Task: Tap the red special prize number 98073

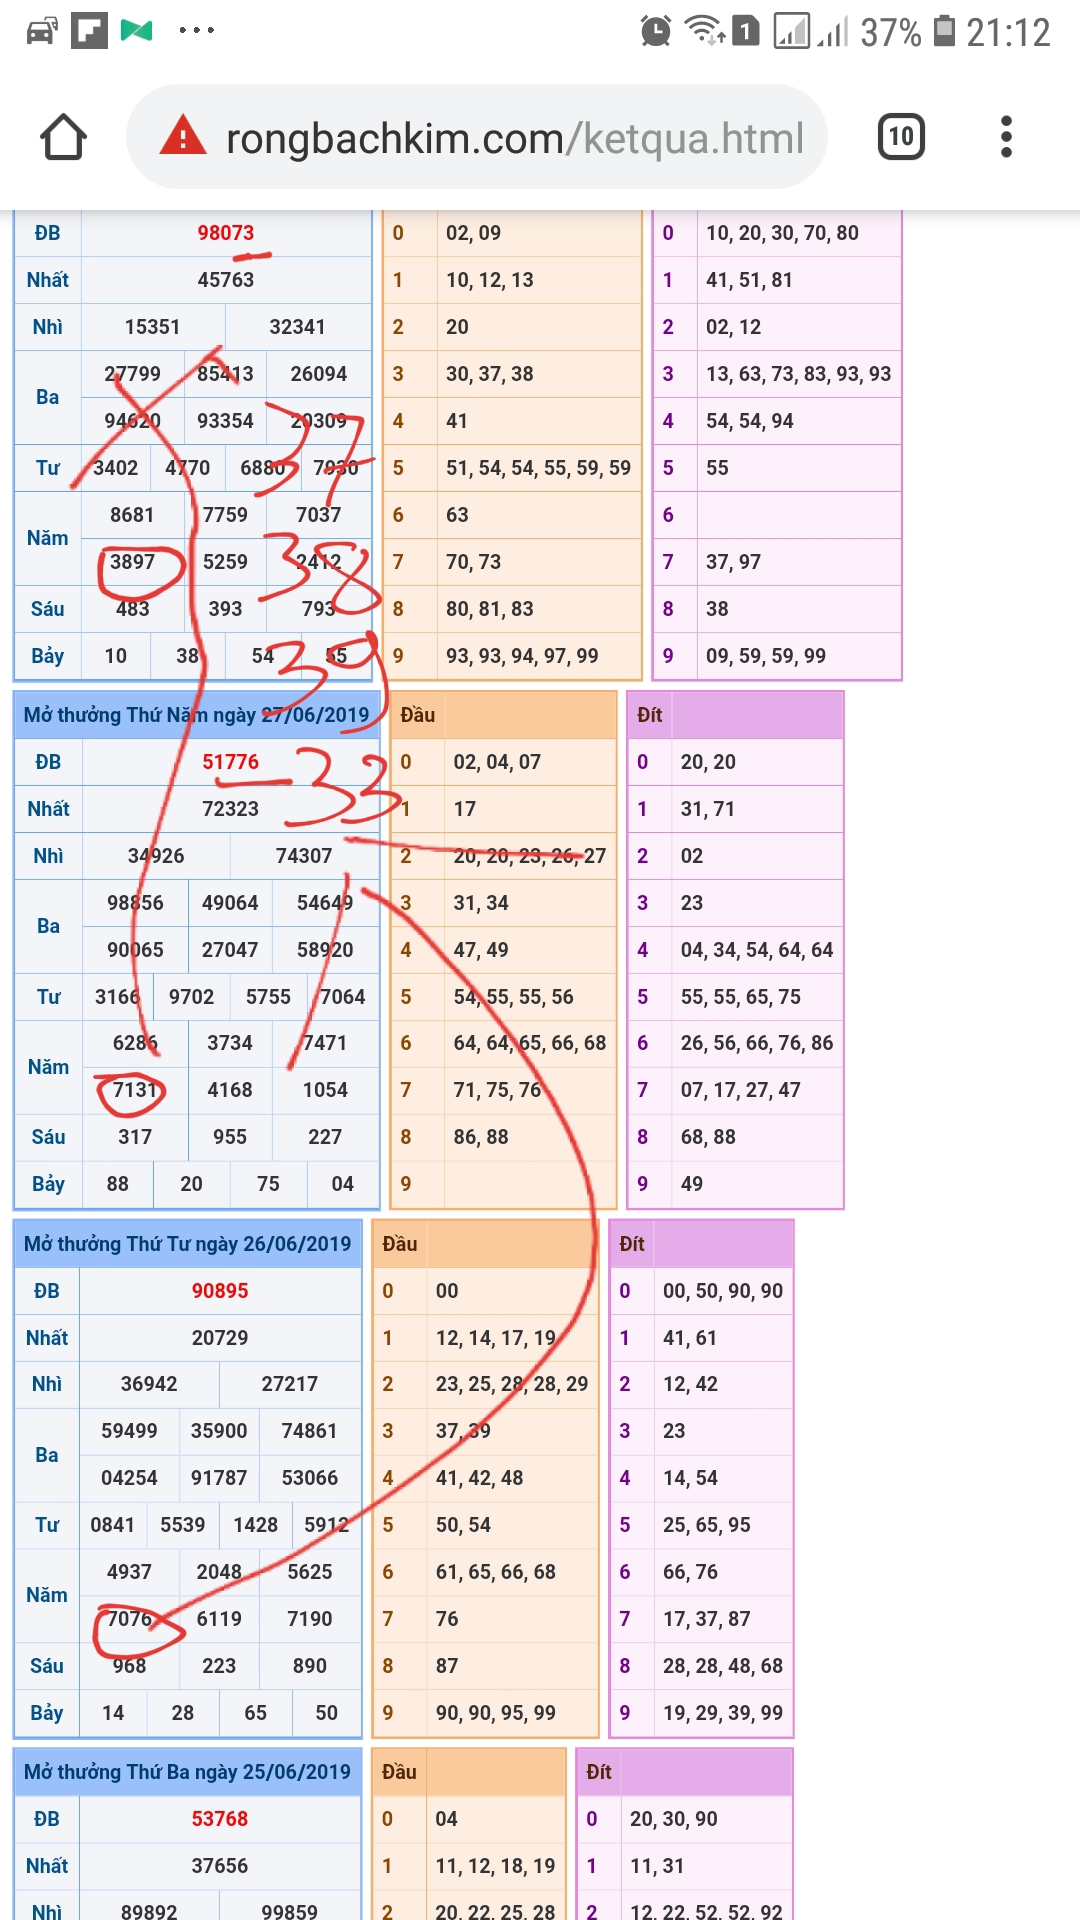Action: pyautogui.click(x=225, y=233)
